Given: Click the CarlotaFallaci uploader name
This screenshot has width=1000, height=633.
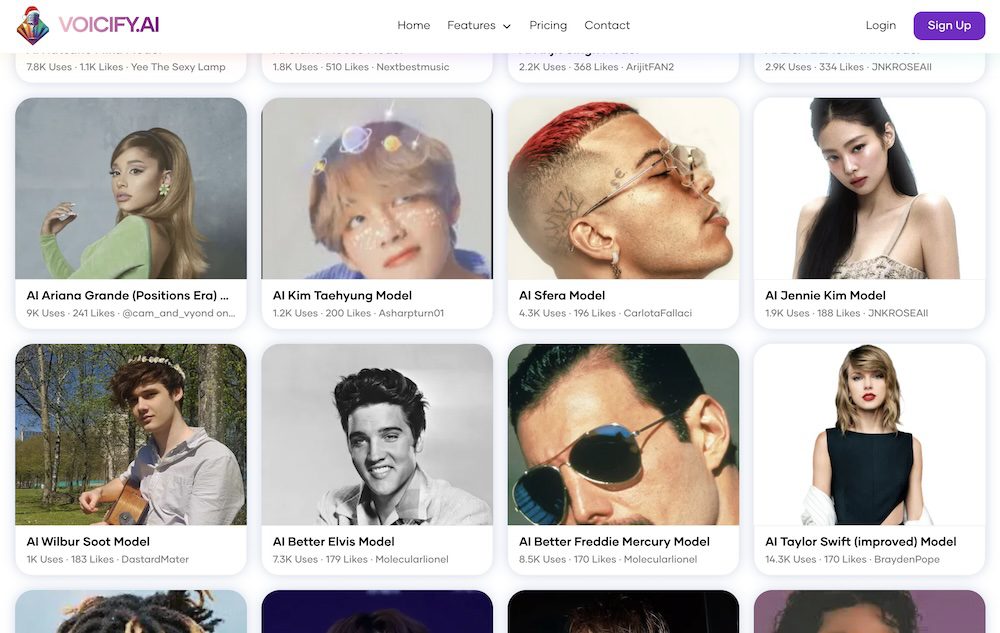Looking at the screenshot, I should tap(657, 313).
